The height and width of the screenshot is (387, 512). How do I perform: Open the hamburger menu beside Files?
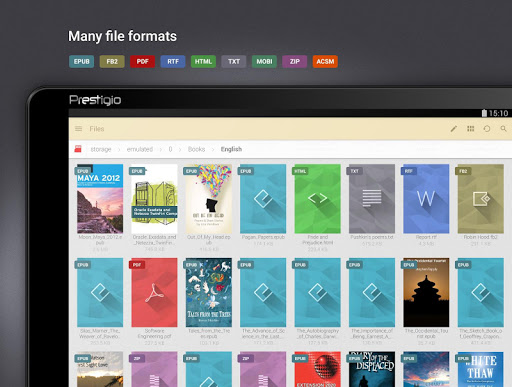(78, 129)
